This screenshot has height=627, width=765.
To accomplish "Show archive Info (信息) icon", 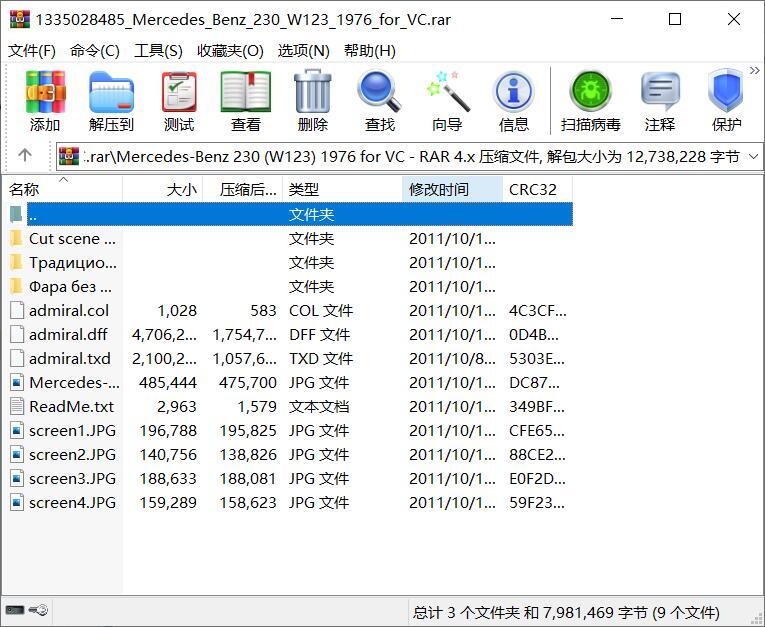I will (x=513, y=101).
